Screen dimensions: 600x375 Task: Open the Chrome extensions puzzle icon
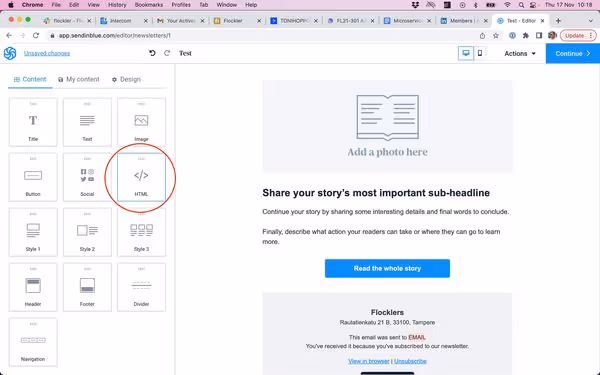pyautogui.click(x=526, y=36)
